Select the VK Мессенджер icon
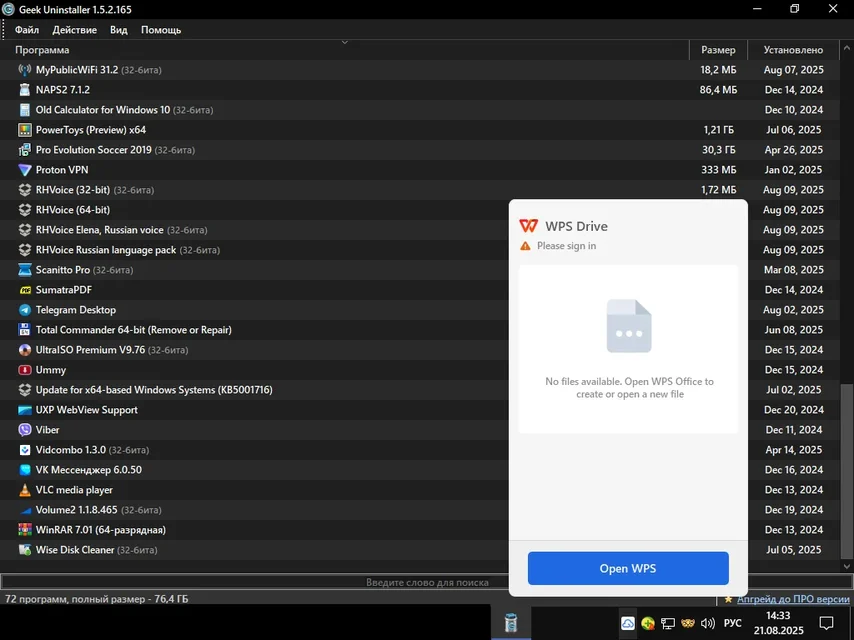 (25, 470)
